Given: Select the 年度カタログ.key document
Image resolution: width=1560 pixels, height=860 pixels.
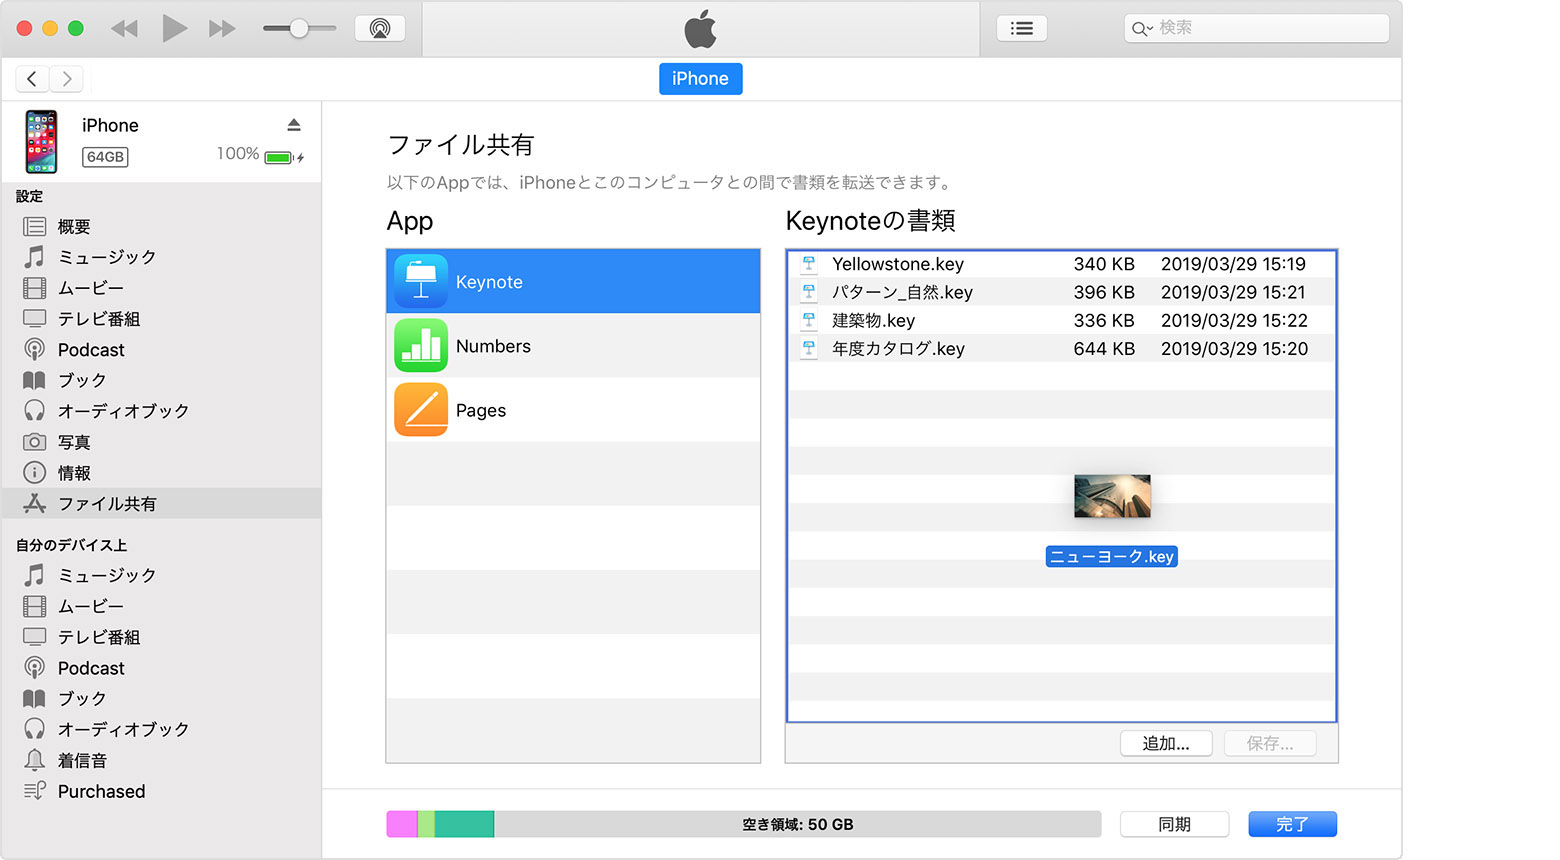Looking at the screenshot, I should click(1062, 348).
